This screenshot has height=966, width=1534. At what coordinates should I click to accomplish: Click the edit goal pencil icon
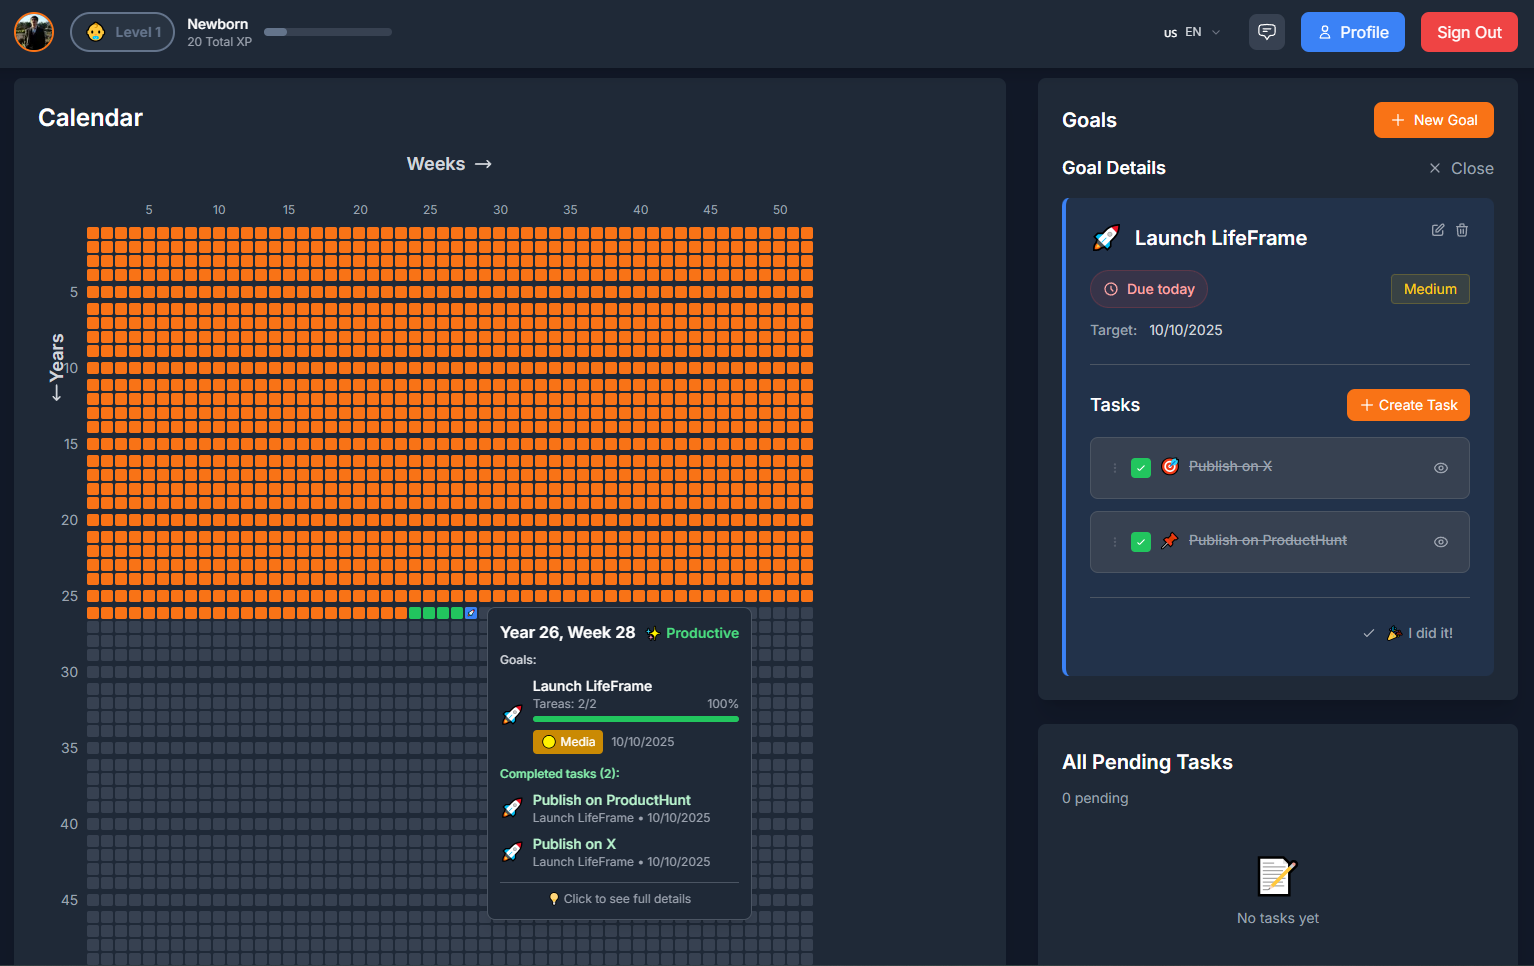(1438, 230)
